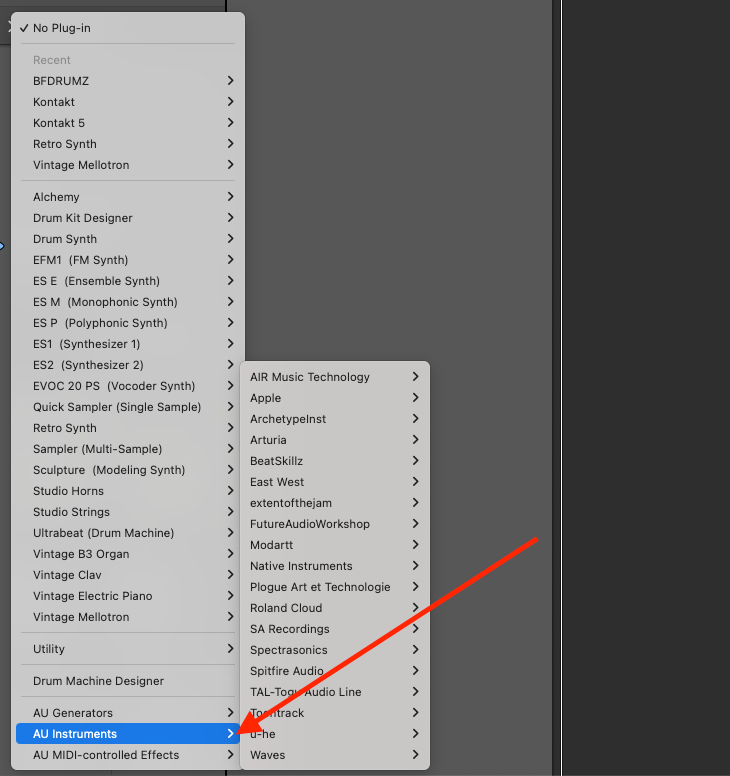The width and height of the screenshot is (730, 776).
Task: Open AU MIDI-controlled Effects submenu
Action: [128, 755]
